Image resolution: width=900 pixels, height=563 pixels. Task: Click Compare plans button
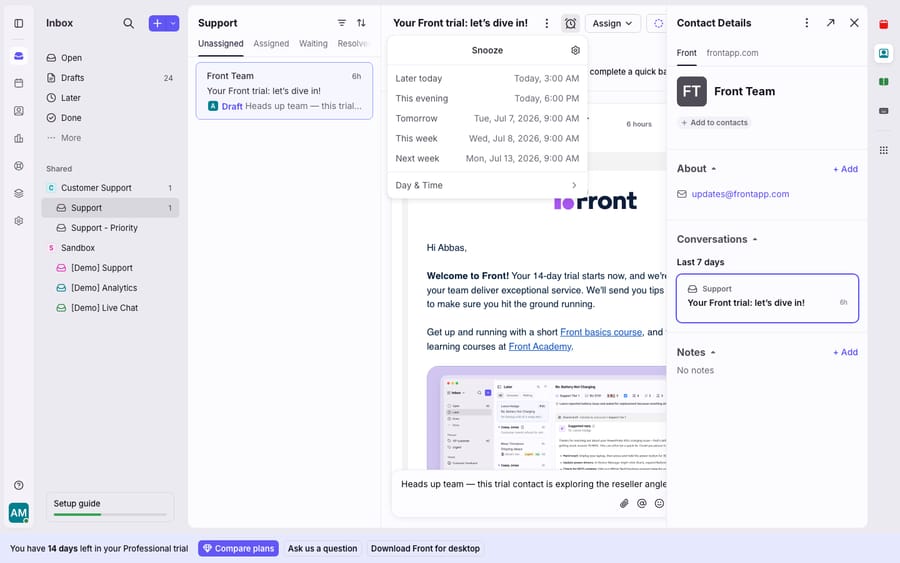pyautogui.click(x=238, y=549)
